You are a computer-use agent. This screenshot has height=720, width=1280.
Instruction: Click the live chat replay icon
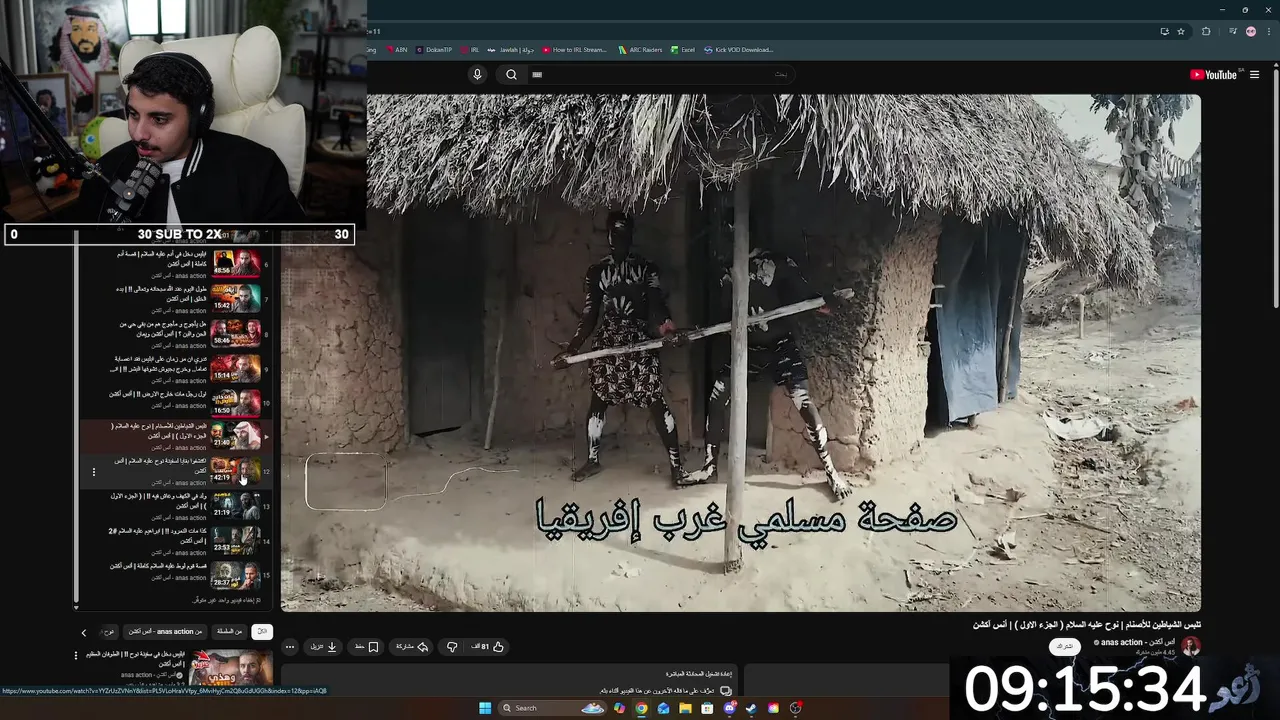coord(726,690)
